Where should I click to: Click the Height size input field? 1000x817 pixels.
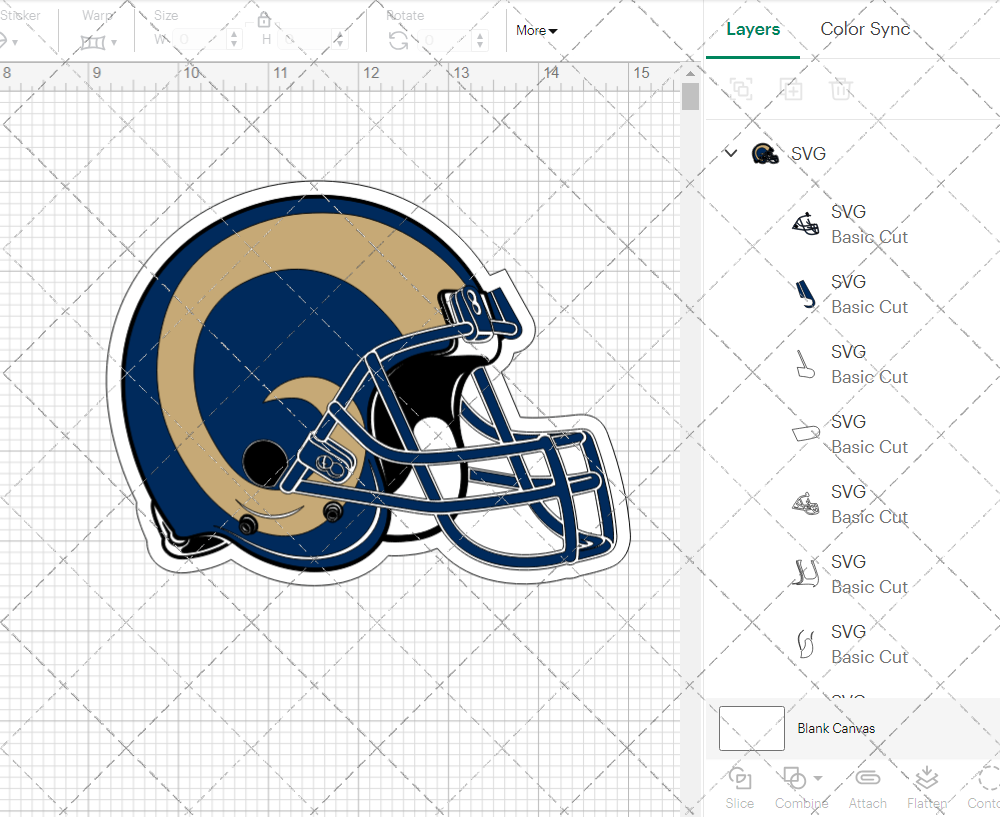coord(307,40)
